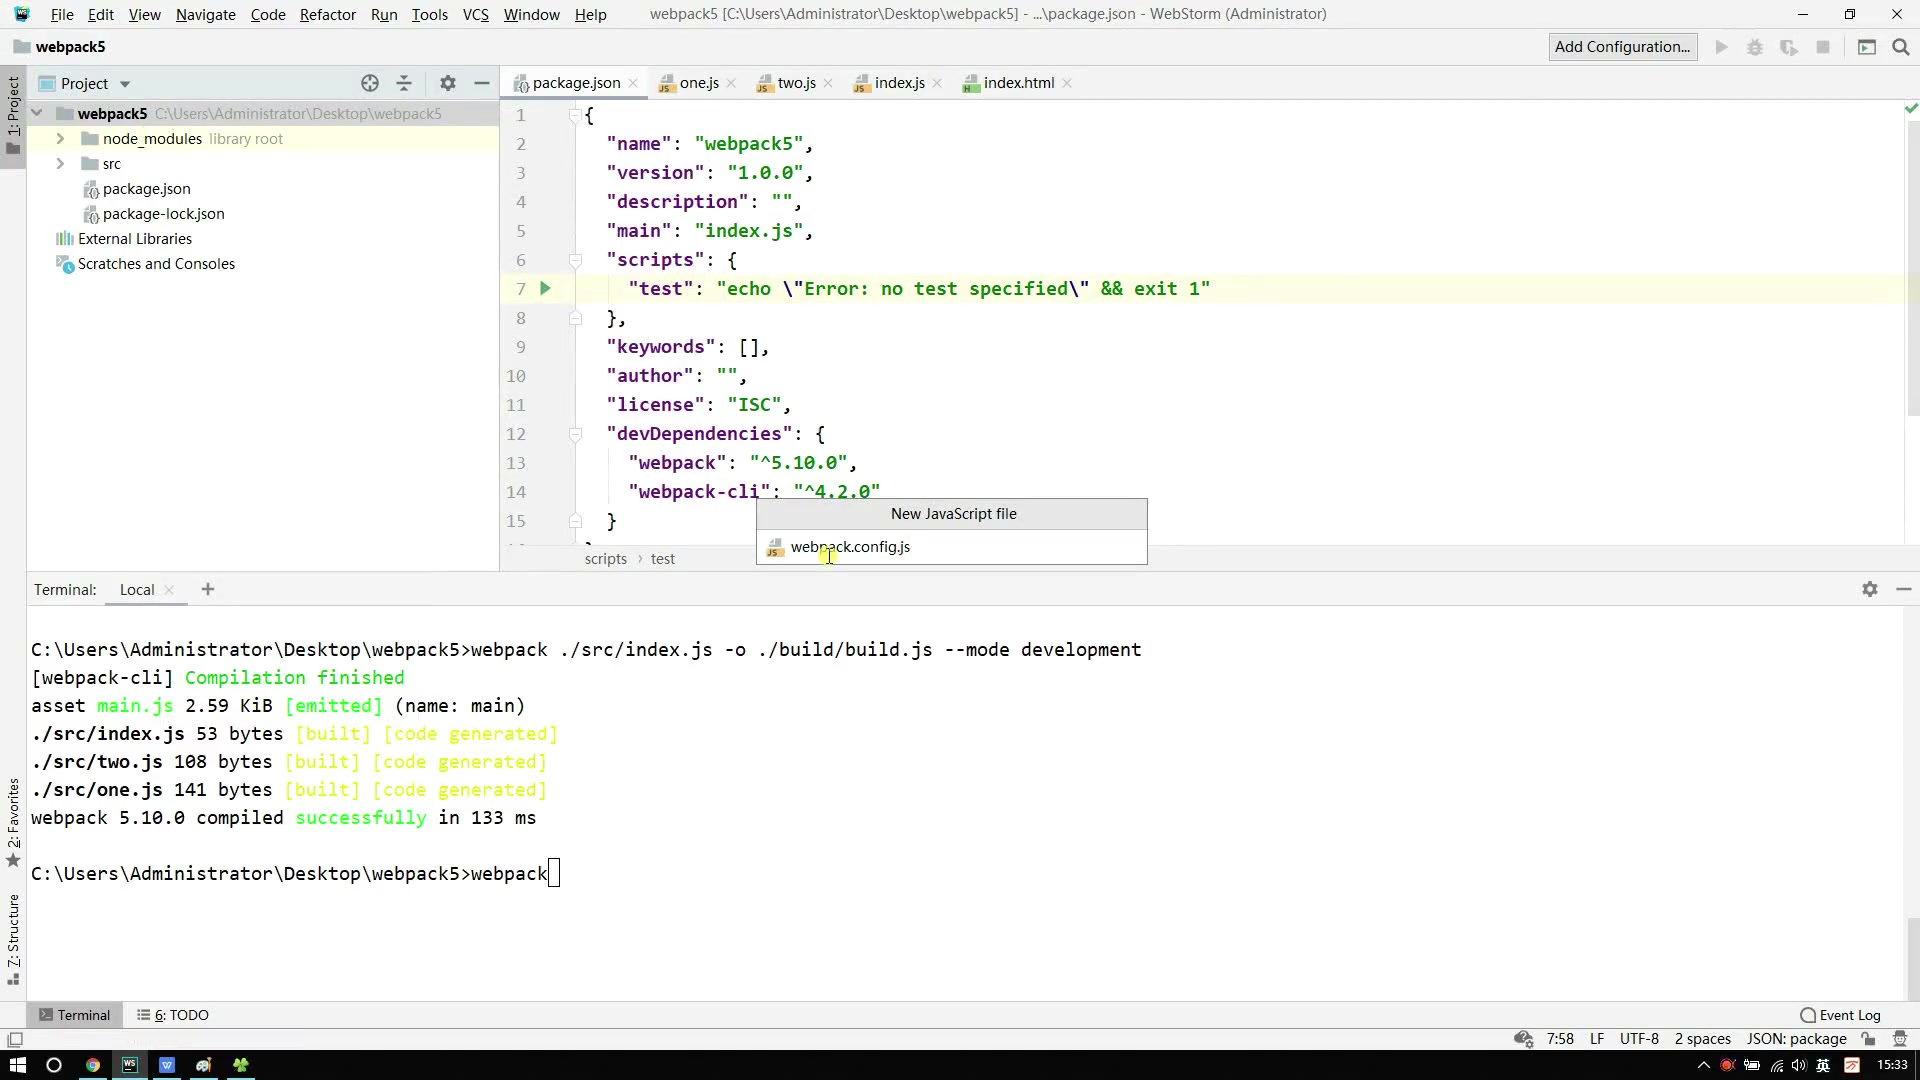Screen dimensions: 1920x1080
Task: Click the Stop icon in toolbar
Action: point(1823,47)
